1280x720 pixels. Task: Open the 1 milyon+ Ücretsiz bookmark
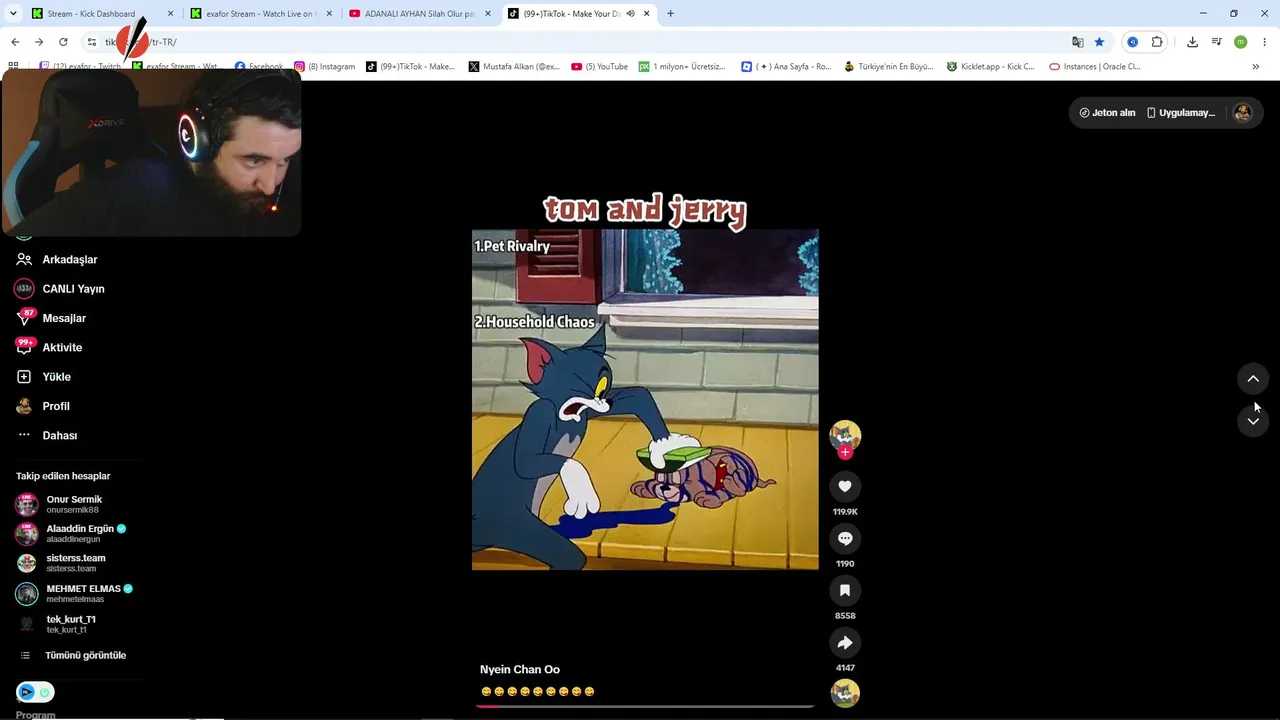pyautogui.click(x=682, y=67)
